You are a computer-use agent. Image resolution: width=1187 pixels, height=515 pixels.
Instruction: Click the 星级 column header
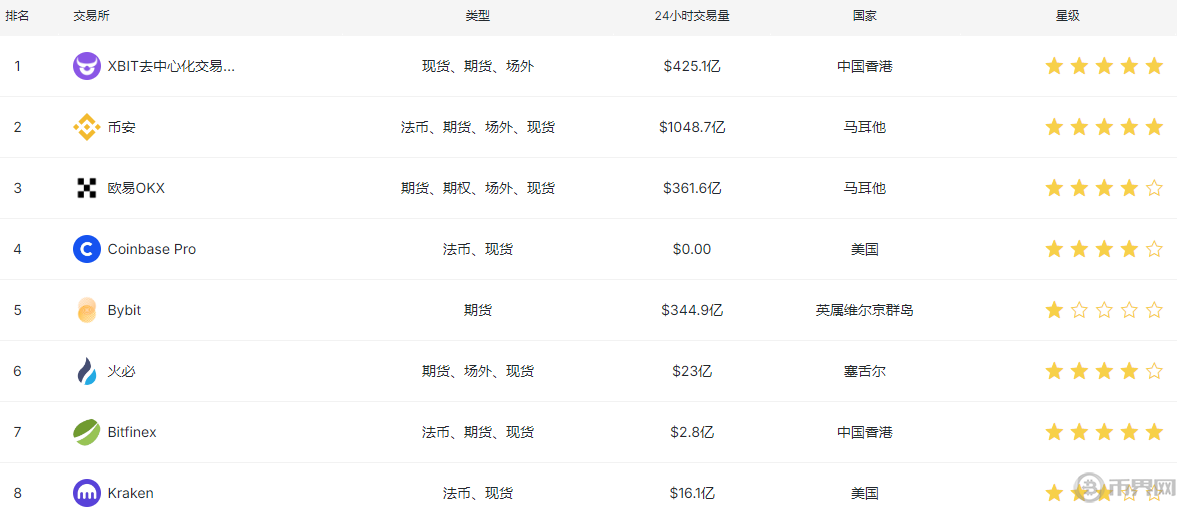click(1068, 16)
